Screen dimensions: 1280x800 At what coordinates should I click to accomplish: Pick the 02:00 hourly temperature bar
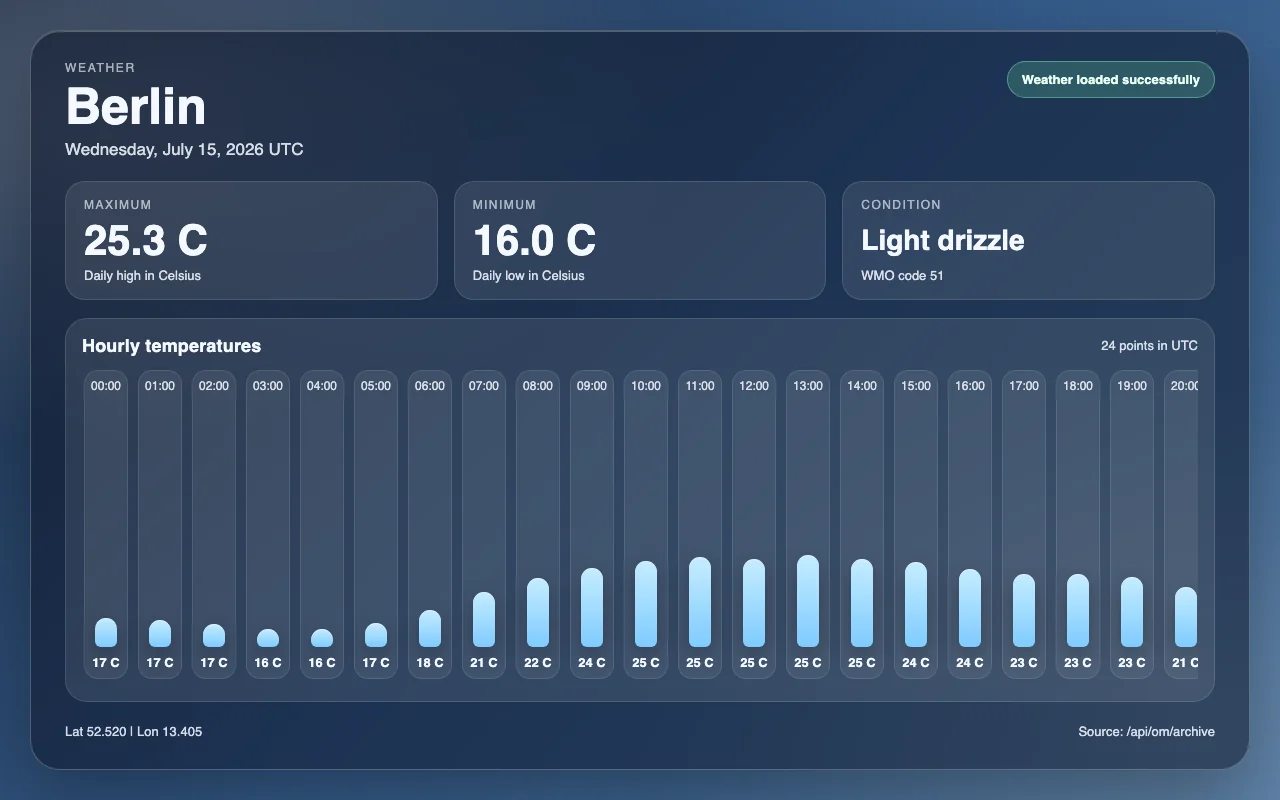click(x=214, y=636)
